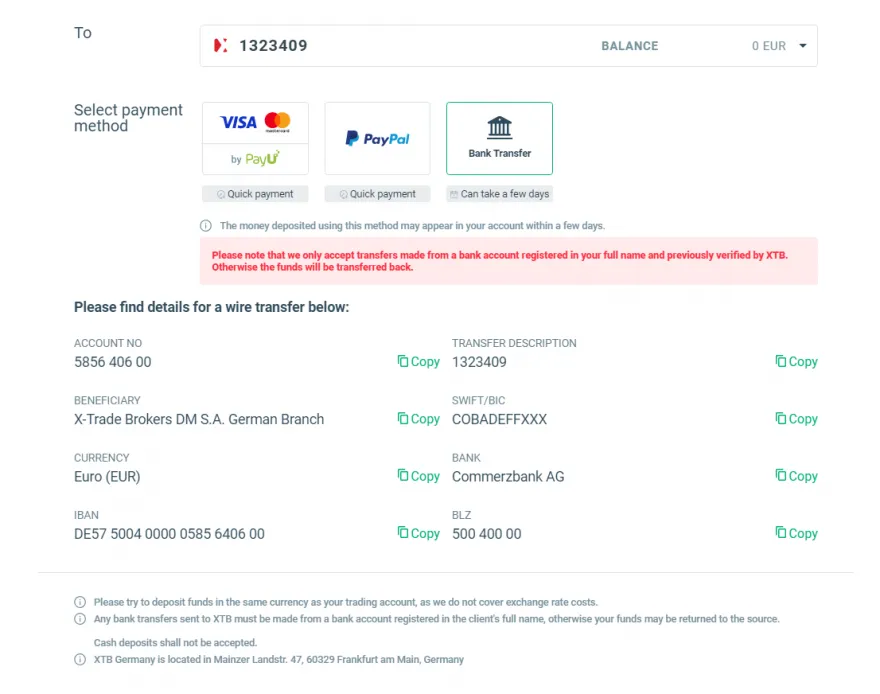Screen dimensions: 880x694
Task: Click the Quick payment badge under Visa
Action: (255, 194)
